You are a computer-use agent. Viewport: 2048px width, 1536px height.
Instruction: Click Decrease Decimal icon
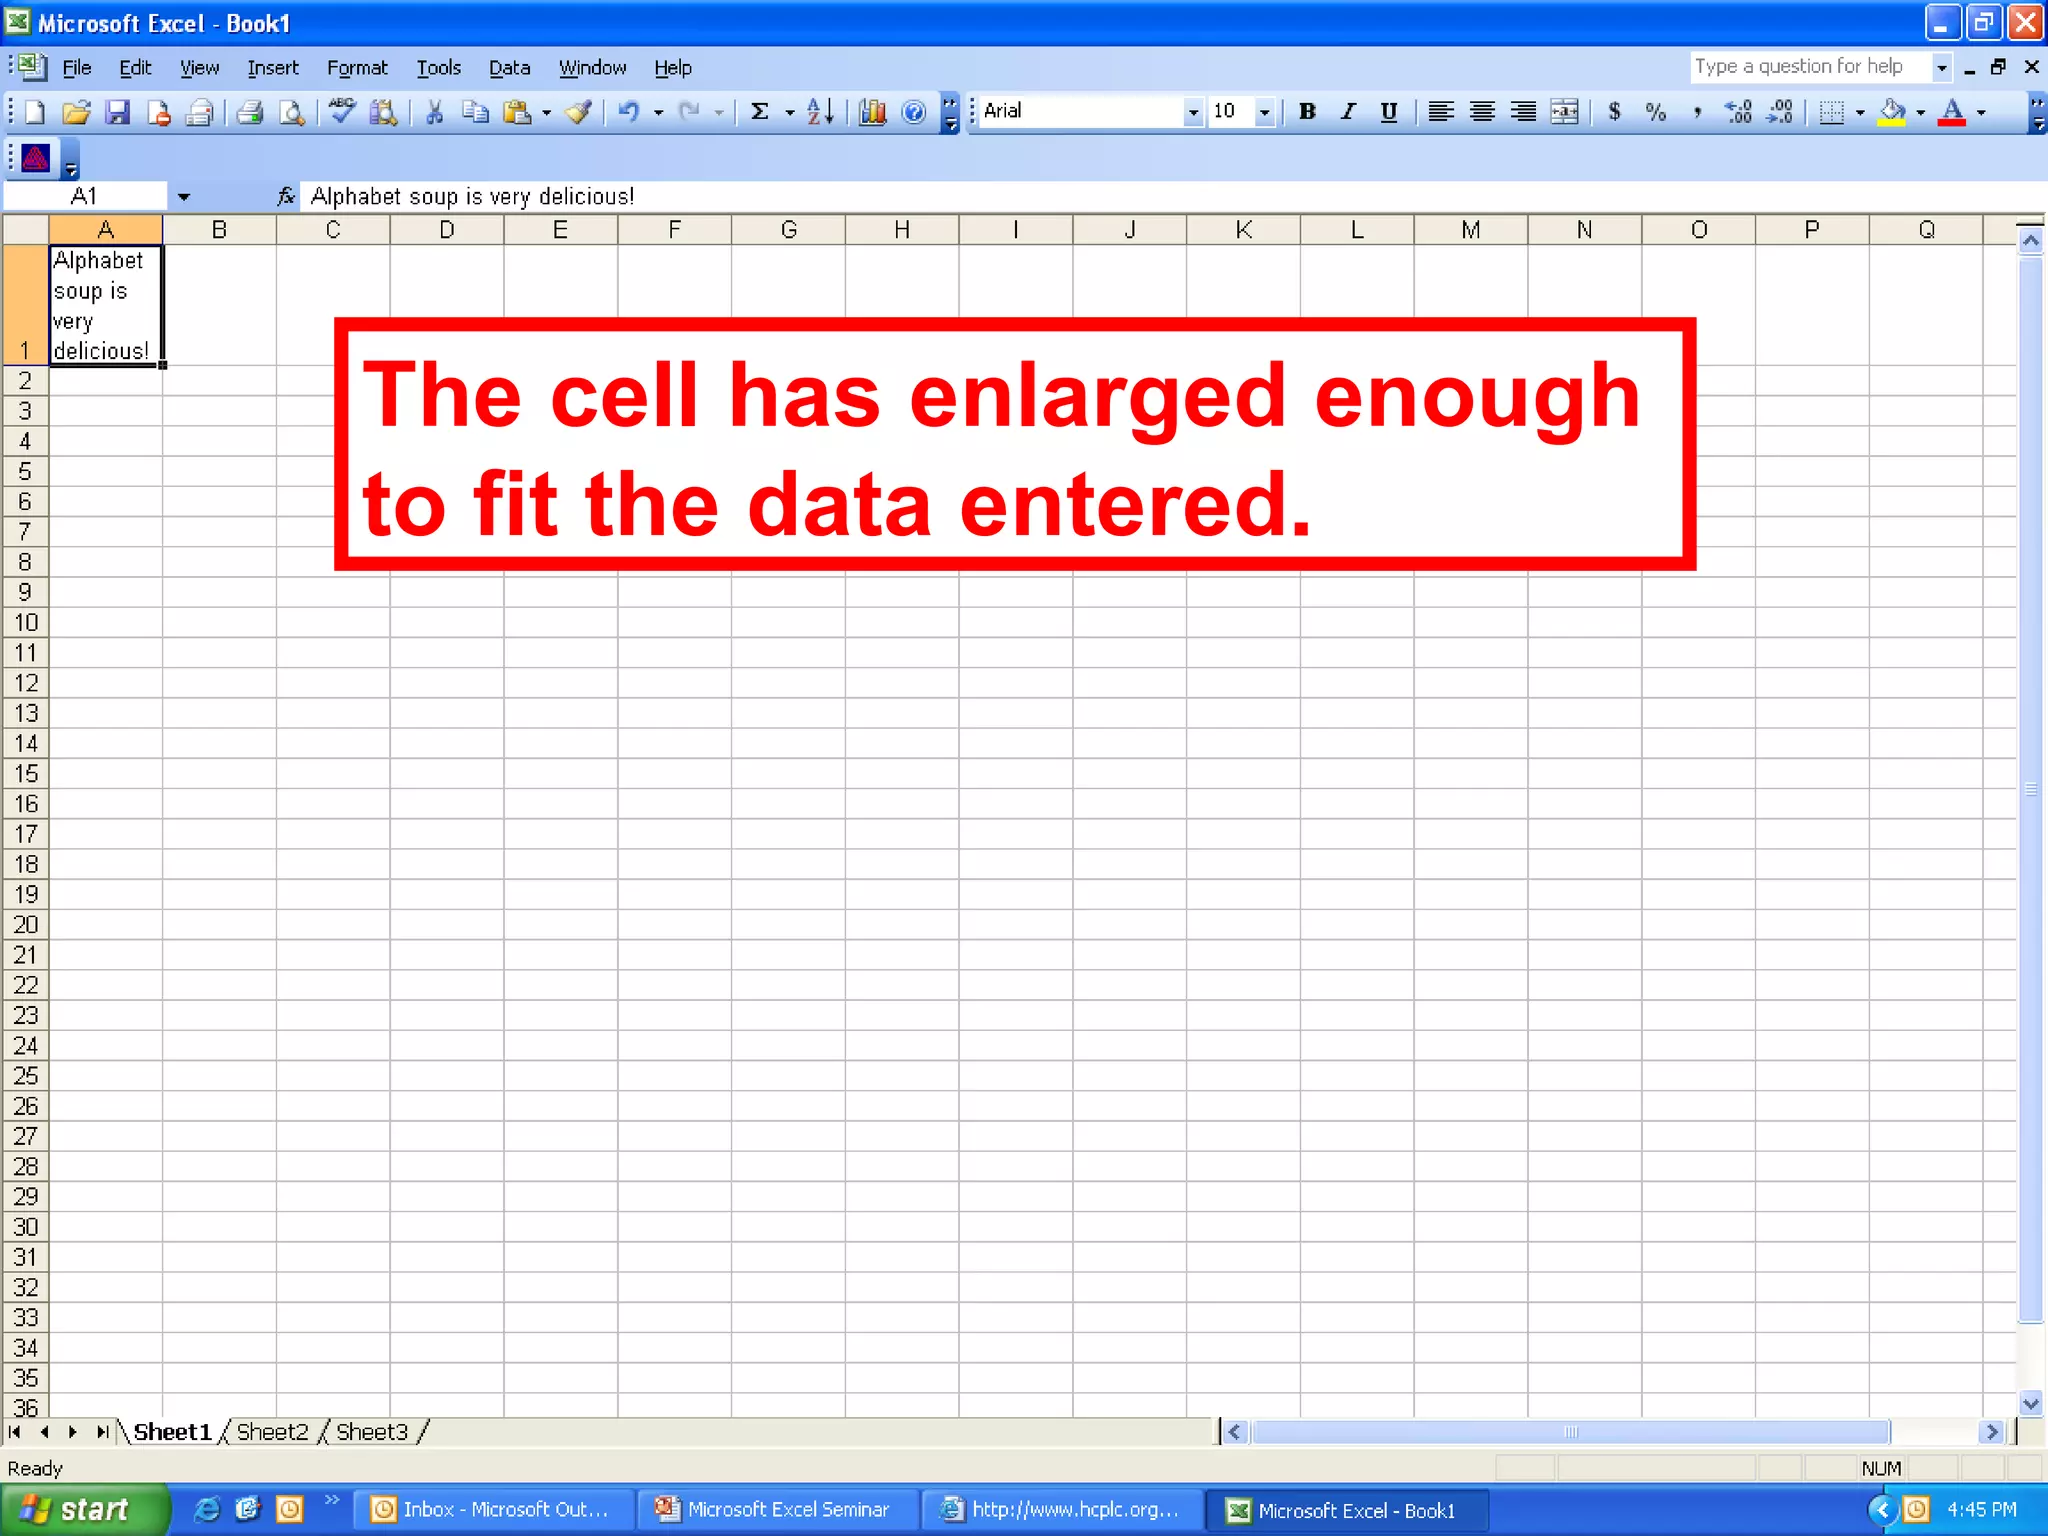pos(1780,112)
